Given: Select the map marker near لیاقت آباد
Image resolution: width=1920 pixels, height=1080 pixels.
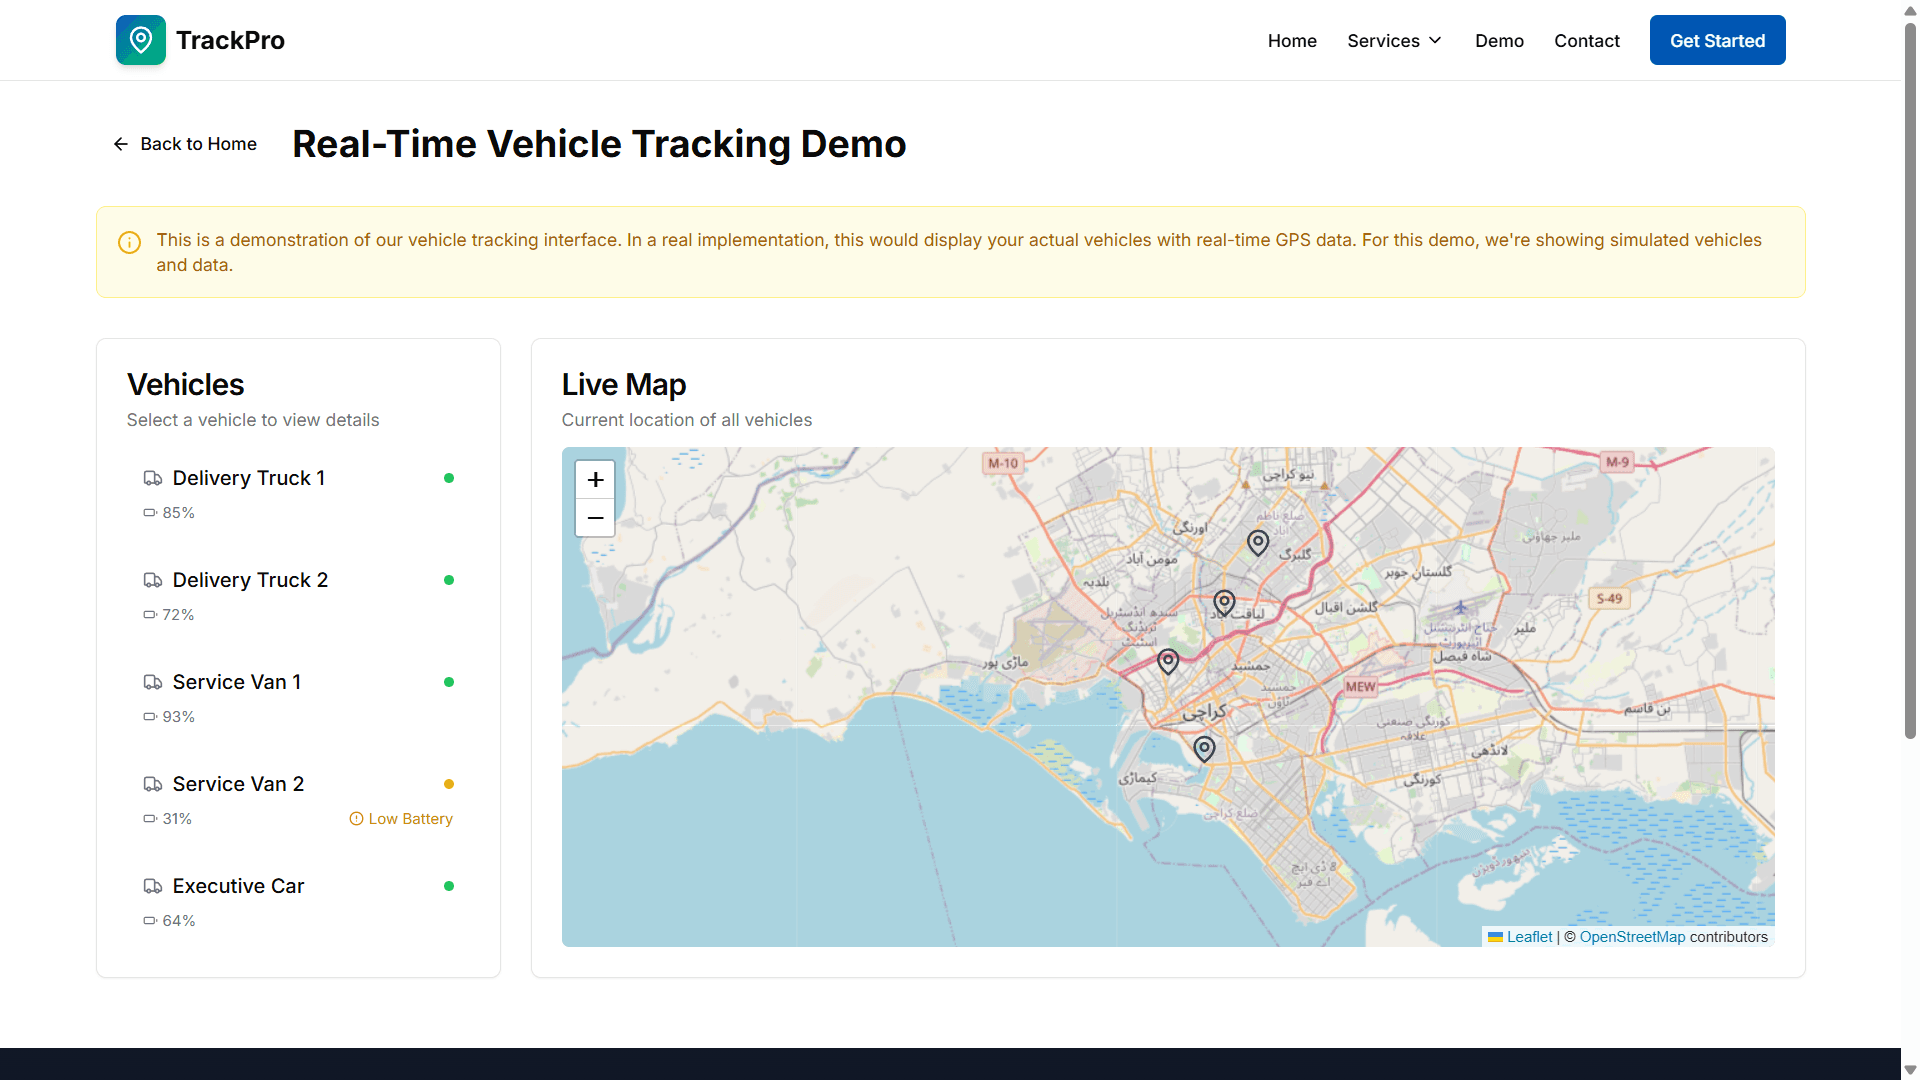Looking at the screenshot, I should tap(1224, 603).
